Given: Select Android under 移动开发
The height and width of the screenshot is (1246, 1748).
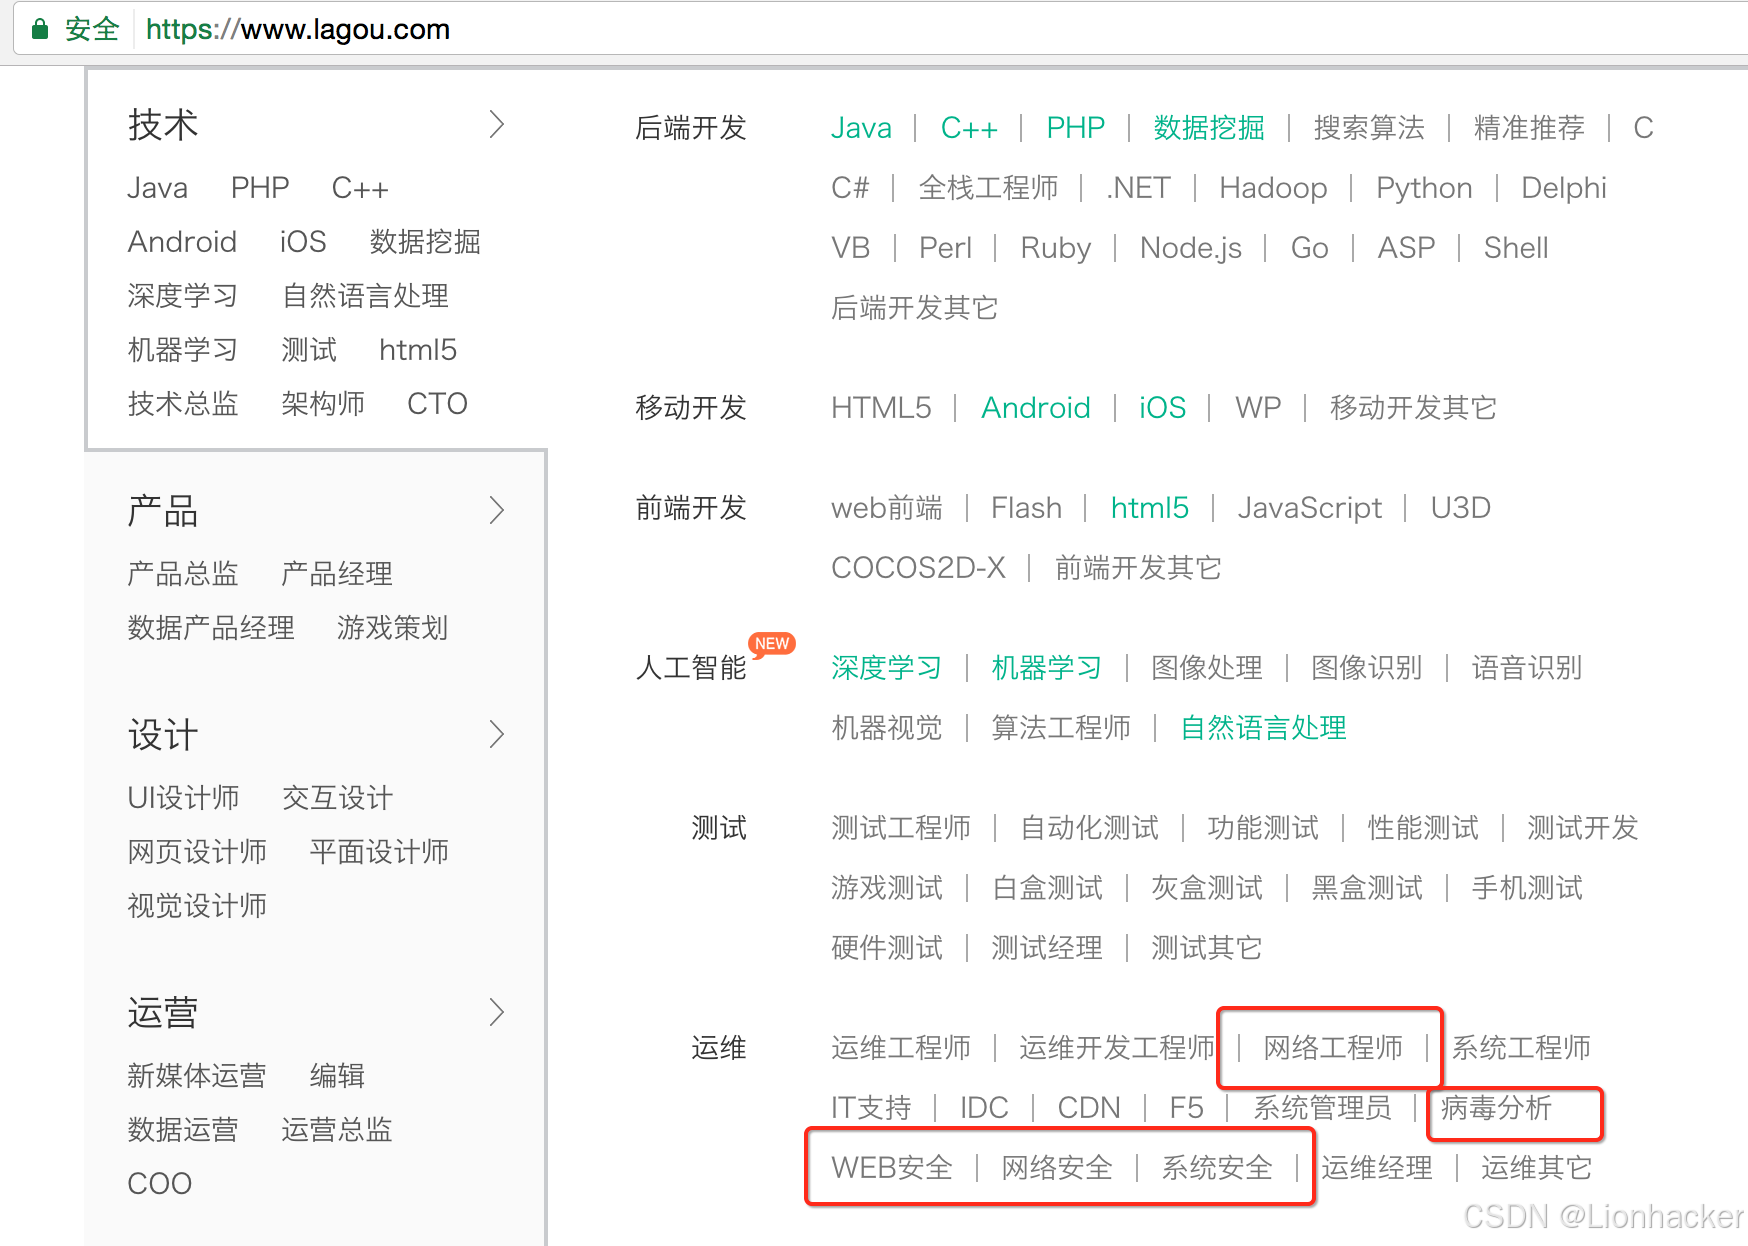Looking at the screenshot, I should pyautogui.click(x=1036, y=407).
